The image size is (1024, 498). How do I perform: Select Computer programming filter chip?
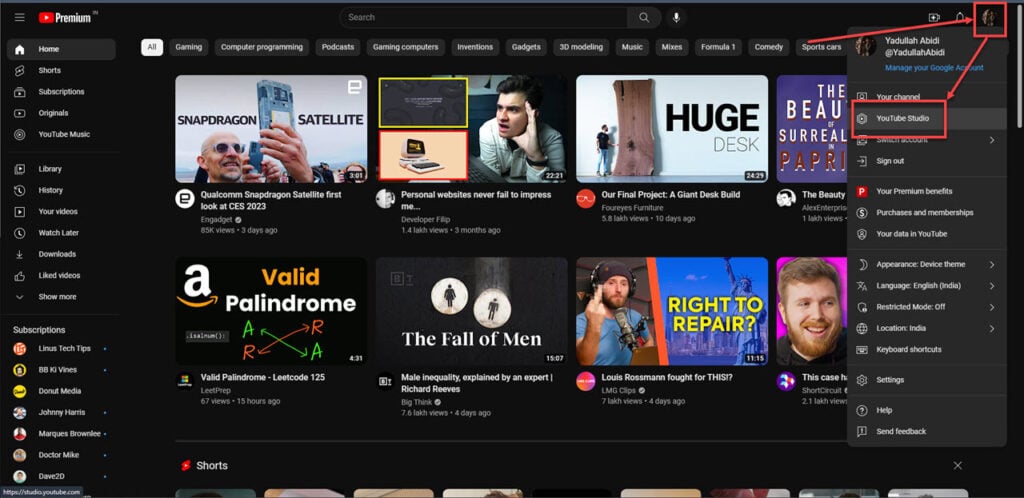point(262,47)
